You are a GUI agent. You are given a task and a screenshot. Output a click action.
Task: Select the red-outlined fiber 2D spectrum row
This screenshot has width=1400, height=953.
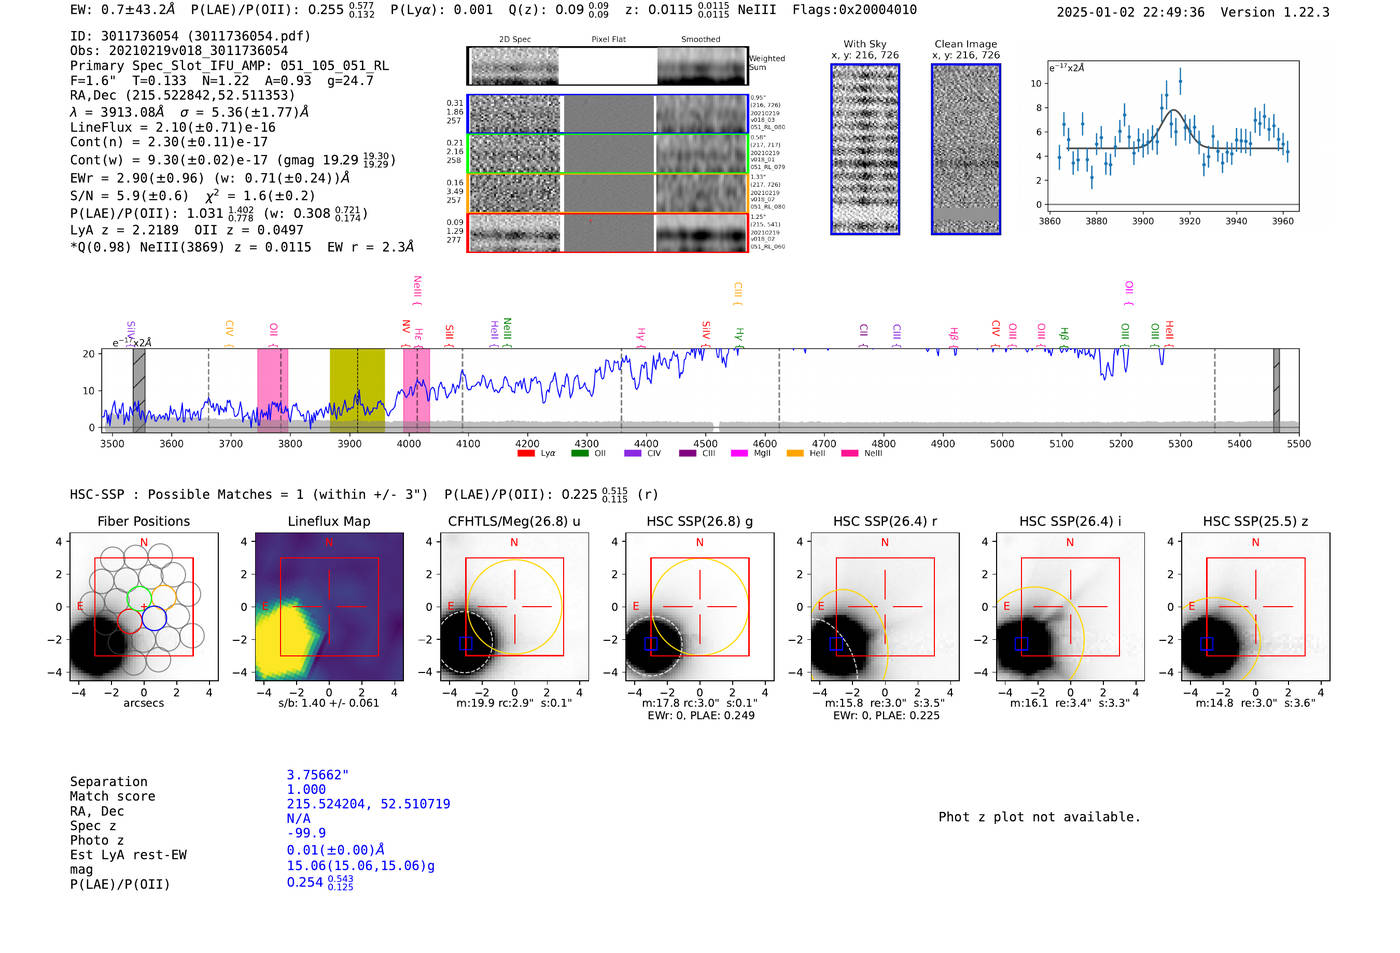(x=608, y=232)
